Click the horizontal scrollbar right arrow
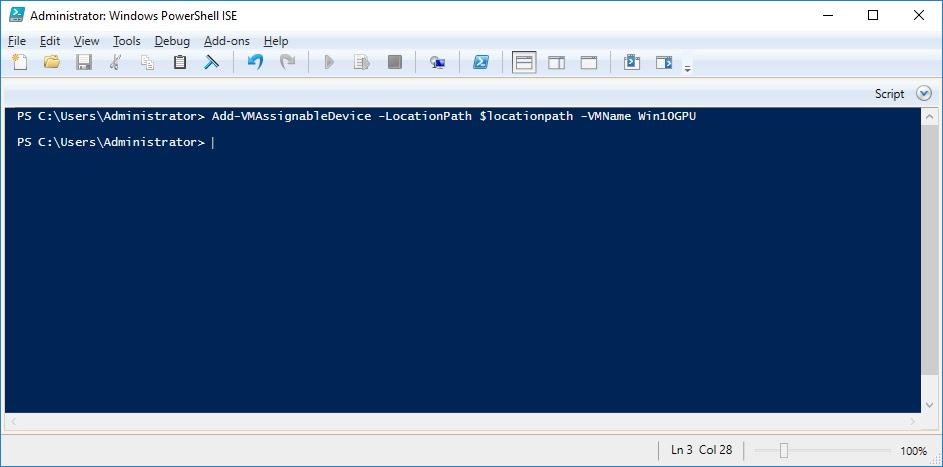 914,421
